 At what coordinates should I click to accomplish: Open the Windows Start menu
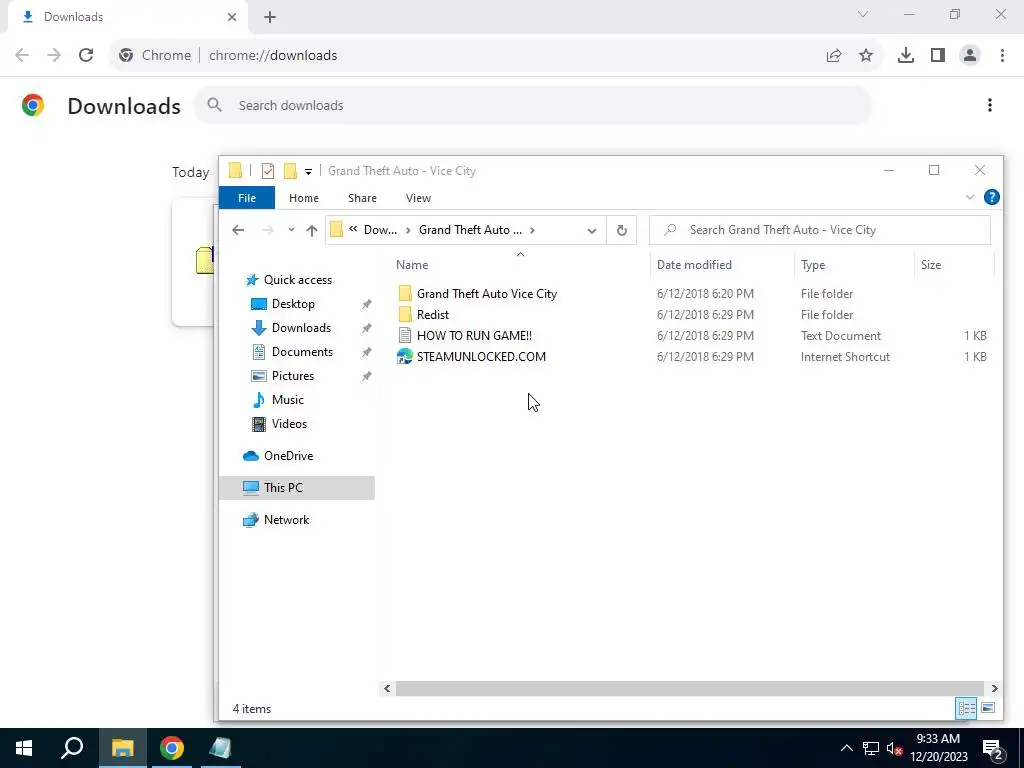coord(24,748)
